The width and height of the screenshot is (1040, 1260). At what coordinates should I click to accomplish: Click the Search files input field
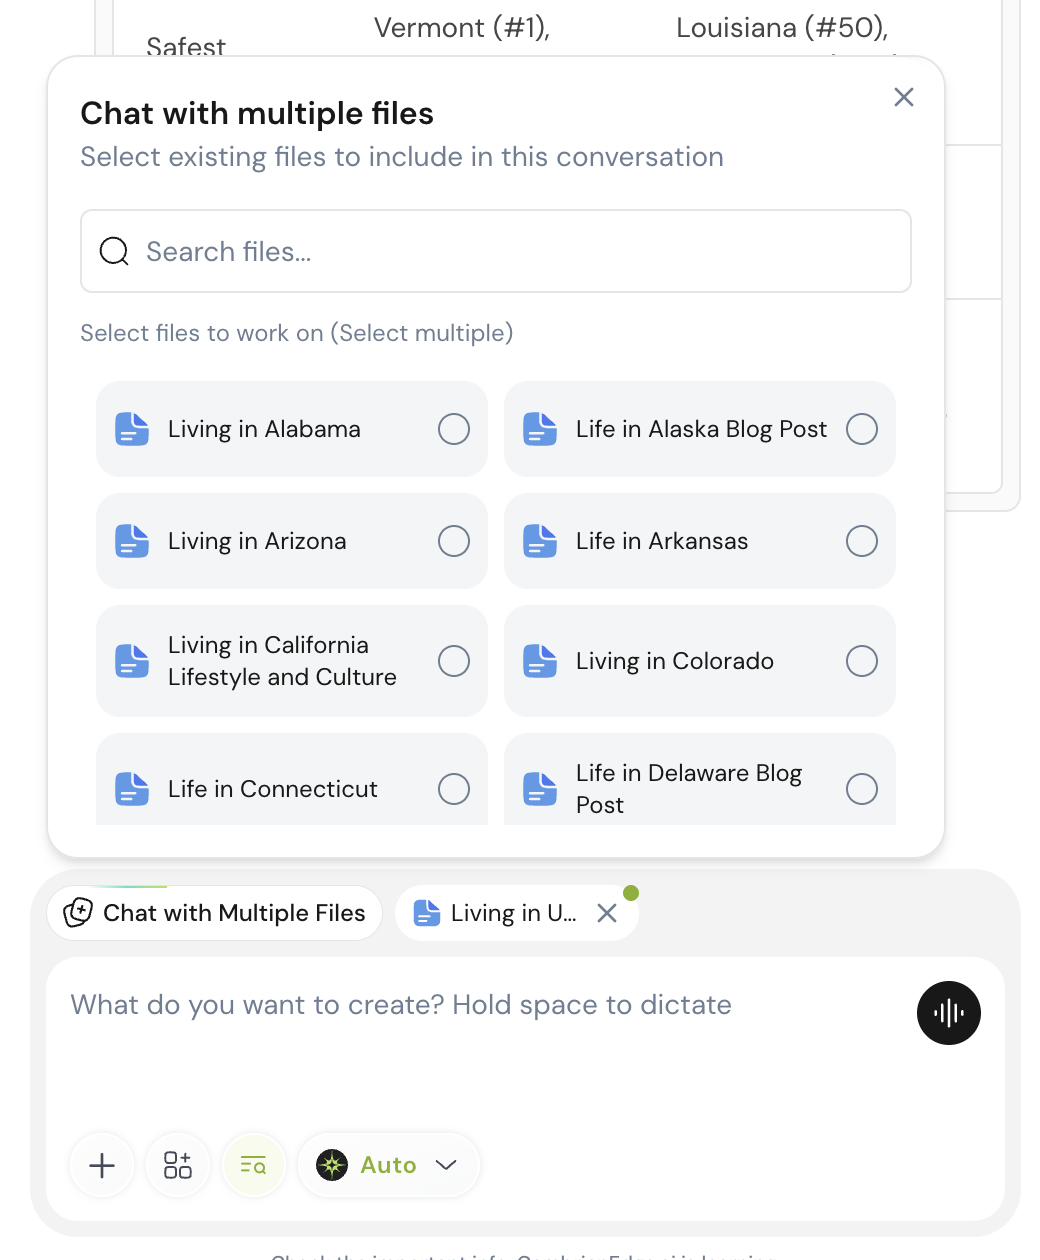[496, 251]
